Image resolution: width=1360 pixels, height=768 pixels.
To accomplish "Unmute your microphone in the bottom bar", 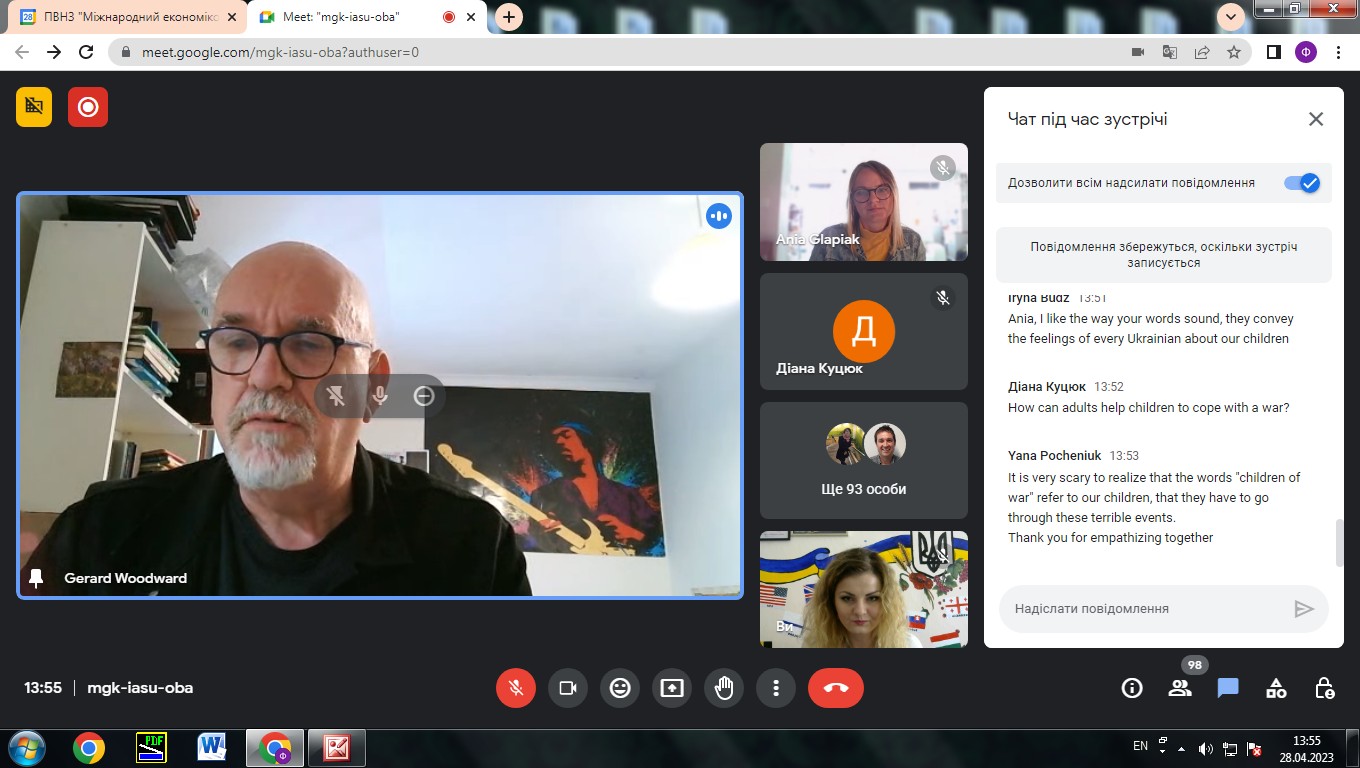I will coord(516,688).
